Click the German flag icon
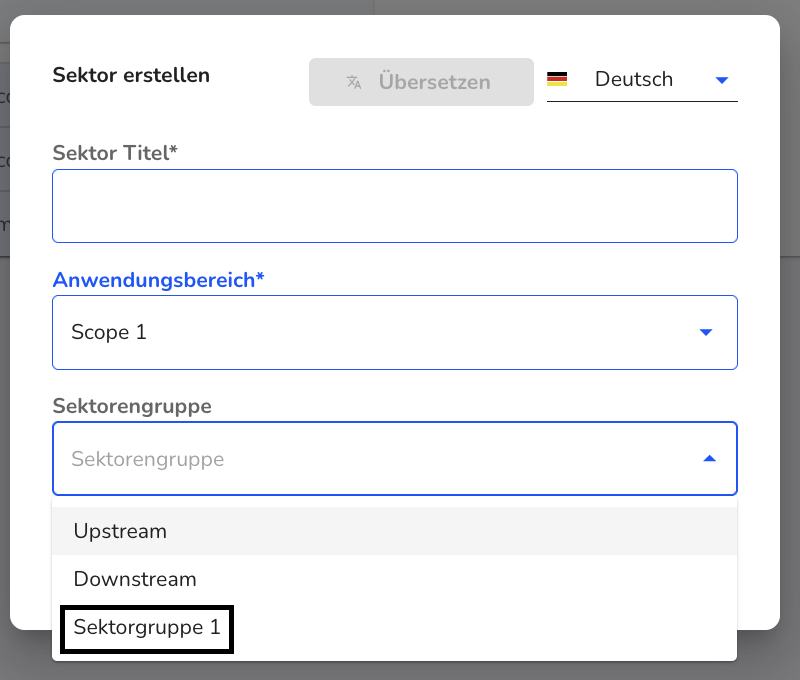 point(557,79)
